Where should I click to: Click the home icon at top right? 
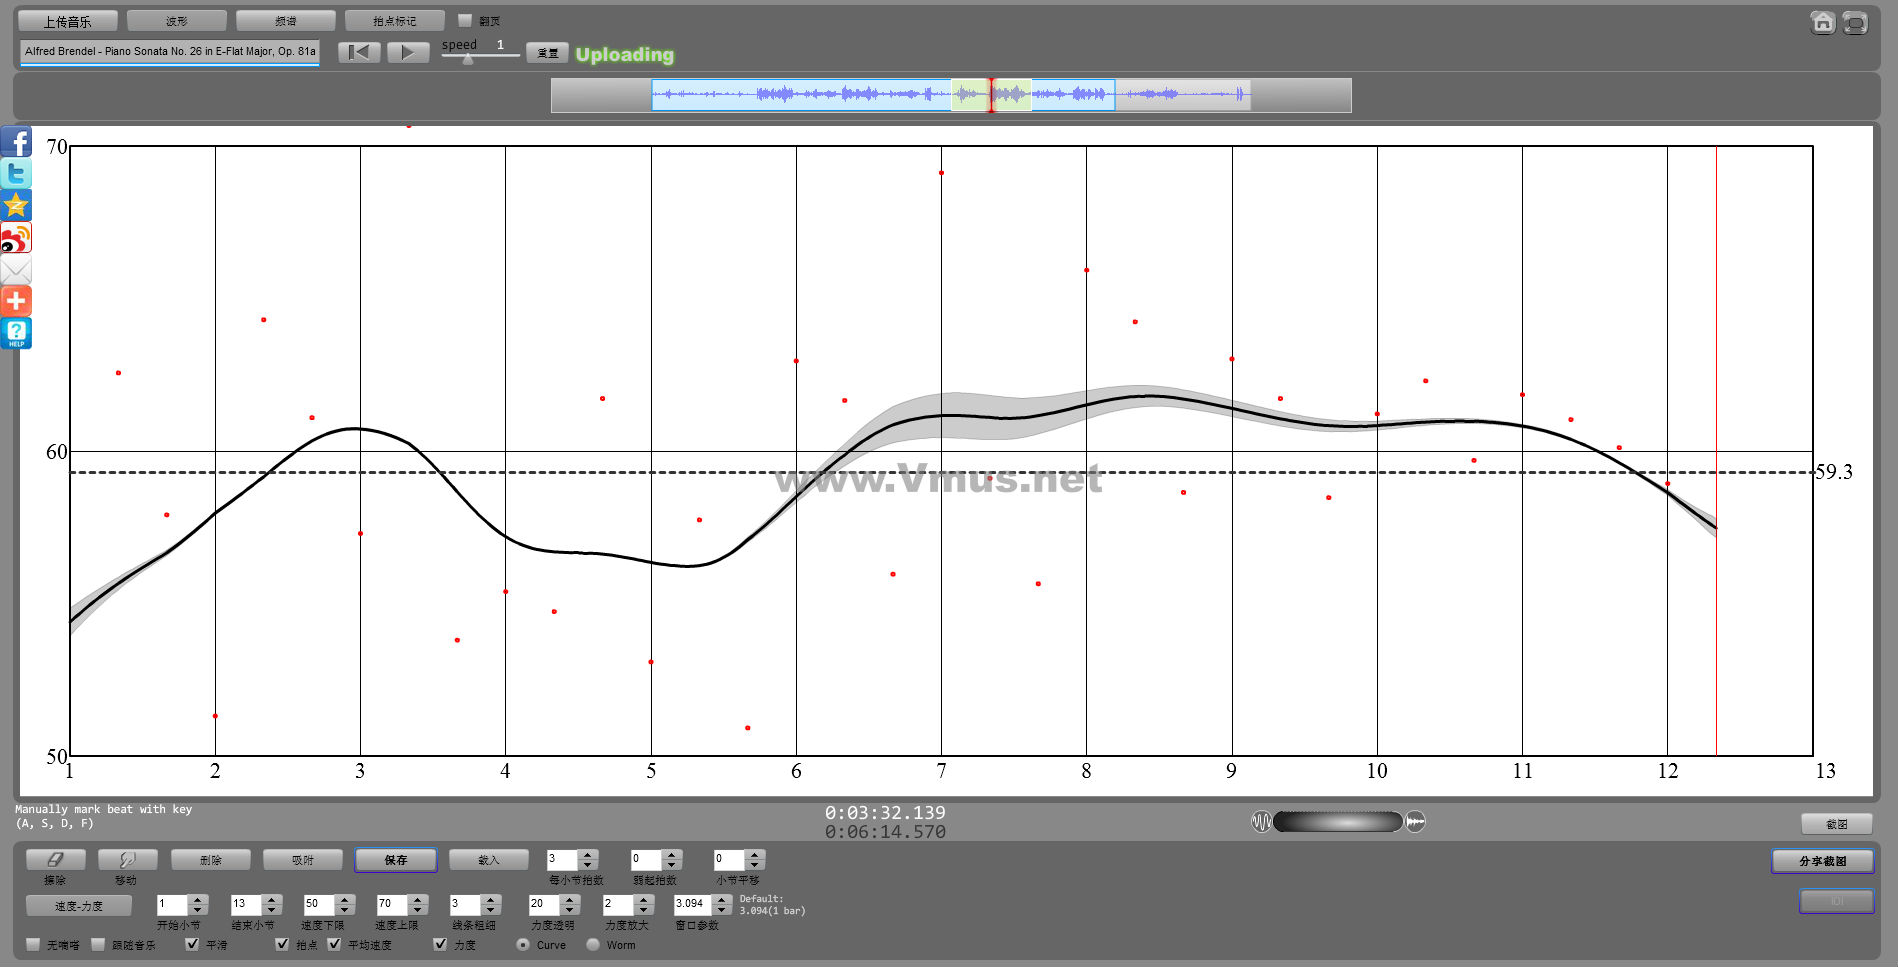point(1823,22)
